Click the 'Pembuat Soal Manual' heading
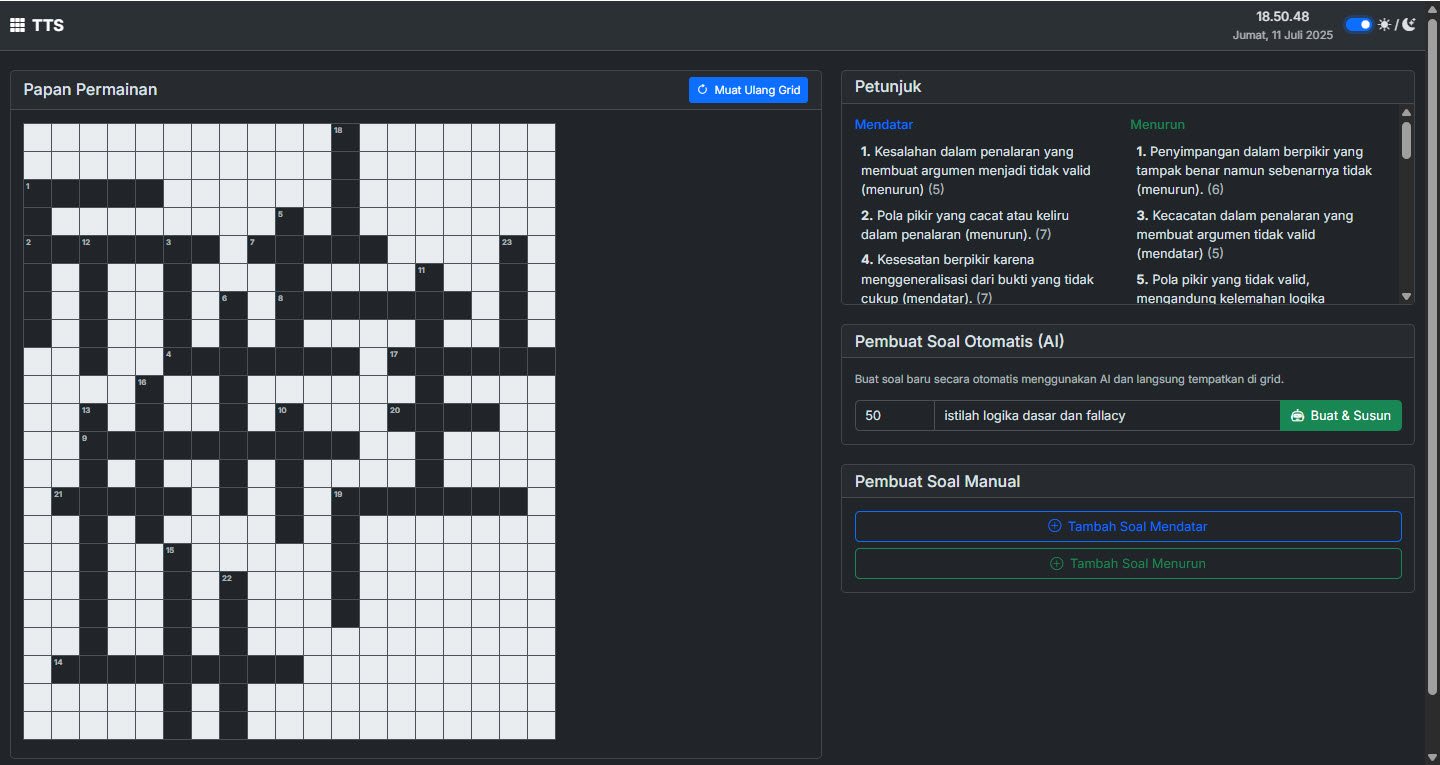 (x=938, y=482)
